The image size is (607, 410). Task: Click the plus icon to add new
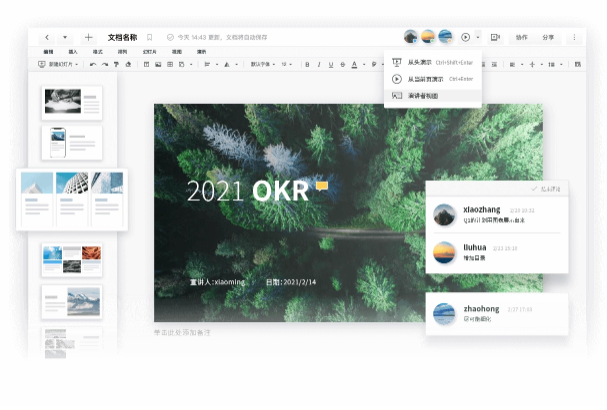[88, 37]
